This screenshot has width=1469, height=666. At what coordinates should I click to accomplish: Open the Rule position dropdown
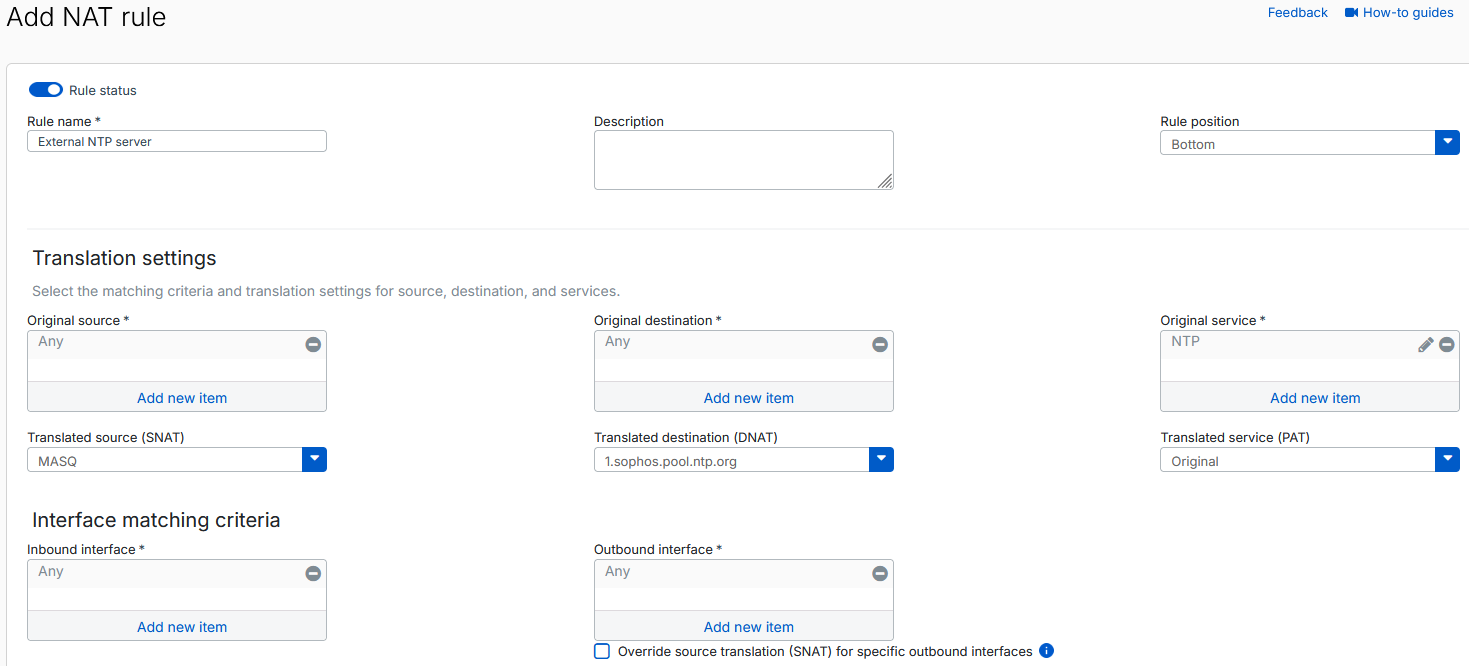[x=1447, y=142]
